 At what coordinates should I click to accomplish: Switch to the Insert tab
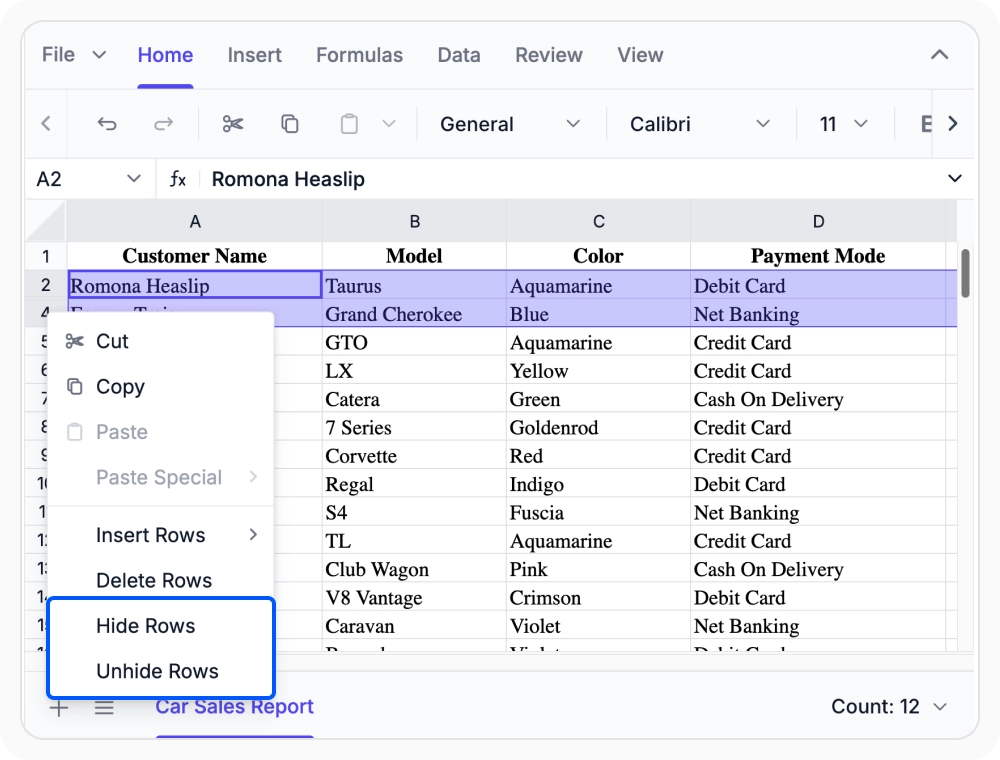[x=254, y=55]
